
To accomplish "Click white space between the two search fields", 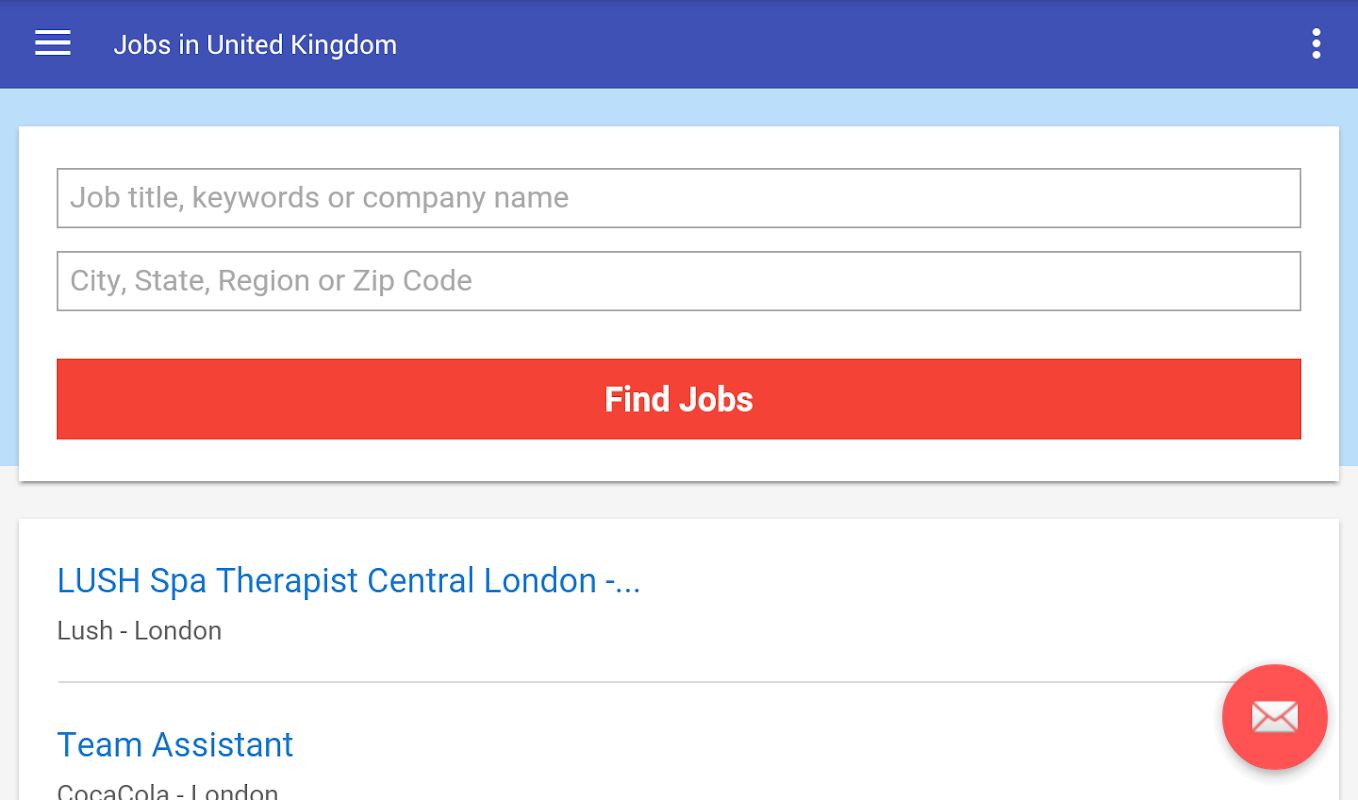I will click(x=678, y=240).
